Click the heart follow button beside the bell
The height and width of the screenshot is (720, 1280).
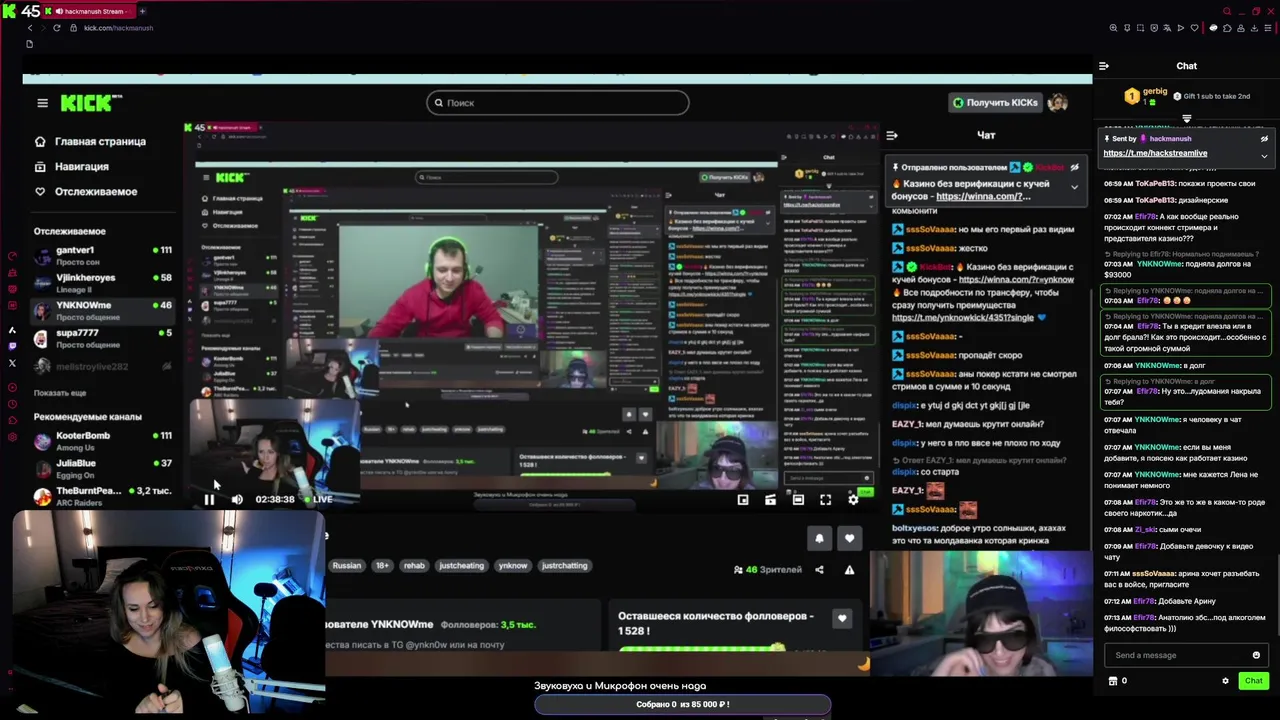point(849,538)
